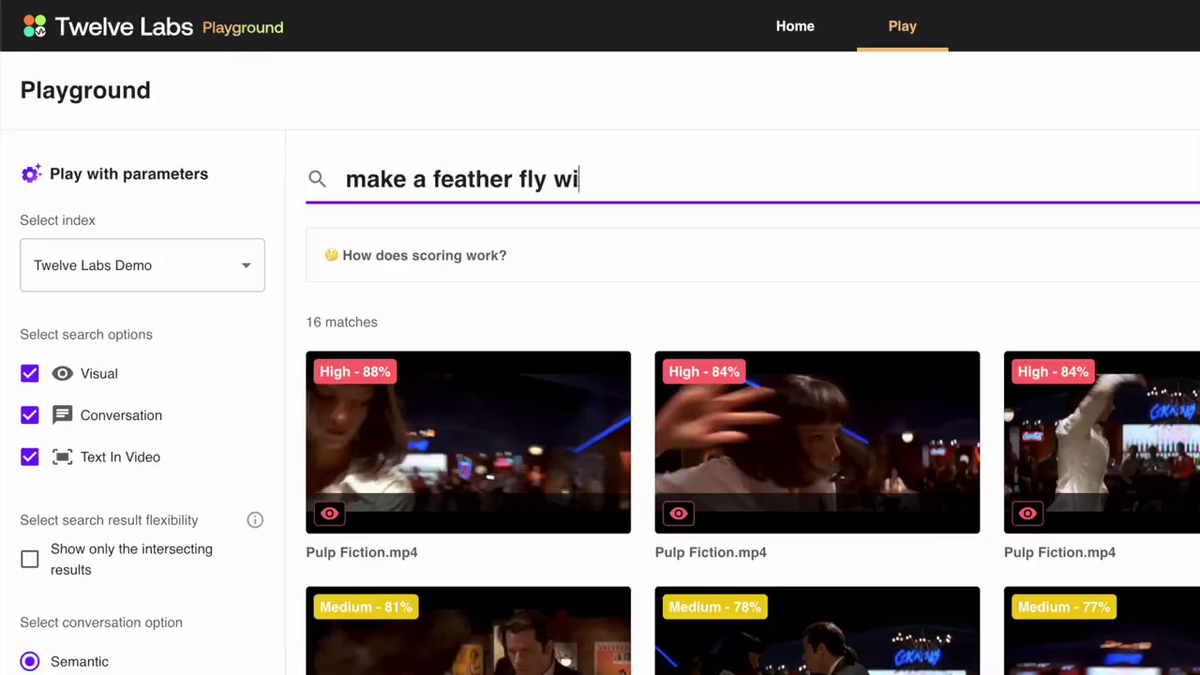The width and height of the screenshot is (1200, 675).
Task: Click the Playground page heading
Action: pyautogui.click(x=85, y=90)
